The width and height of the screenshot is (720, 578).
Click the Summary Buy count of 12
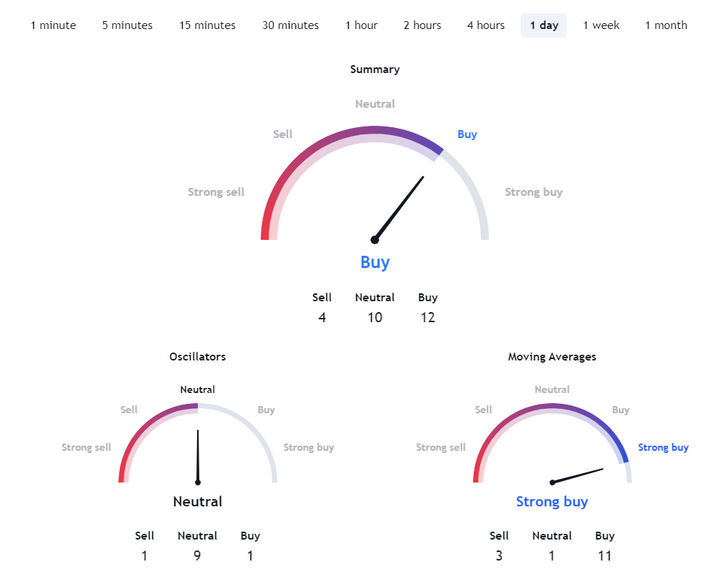coord(428,317)
